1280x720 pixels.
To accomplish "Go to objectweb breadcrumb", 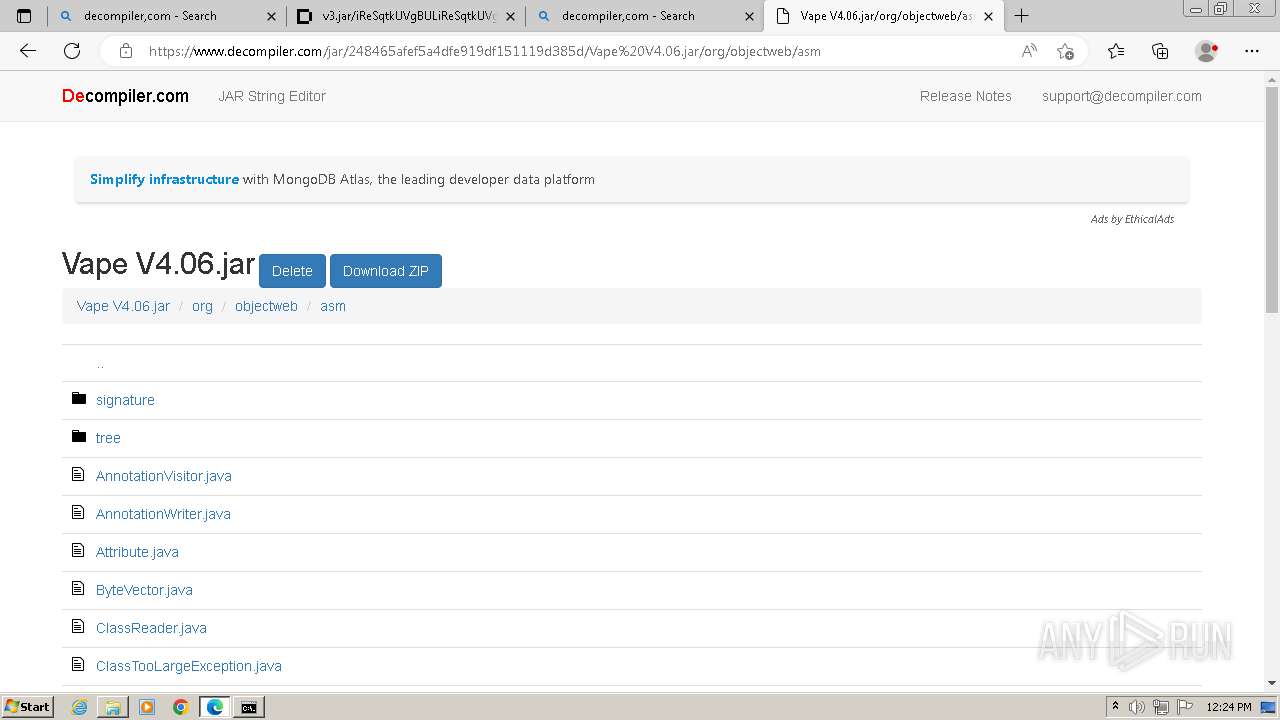I will [266, 306].
